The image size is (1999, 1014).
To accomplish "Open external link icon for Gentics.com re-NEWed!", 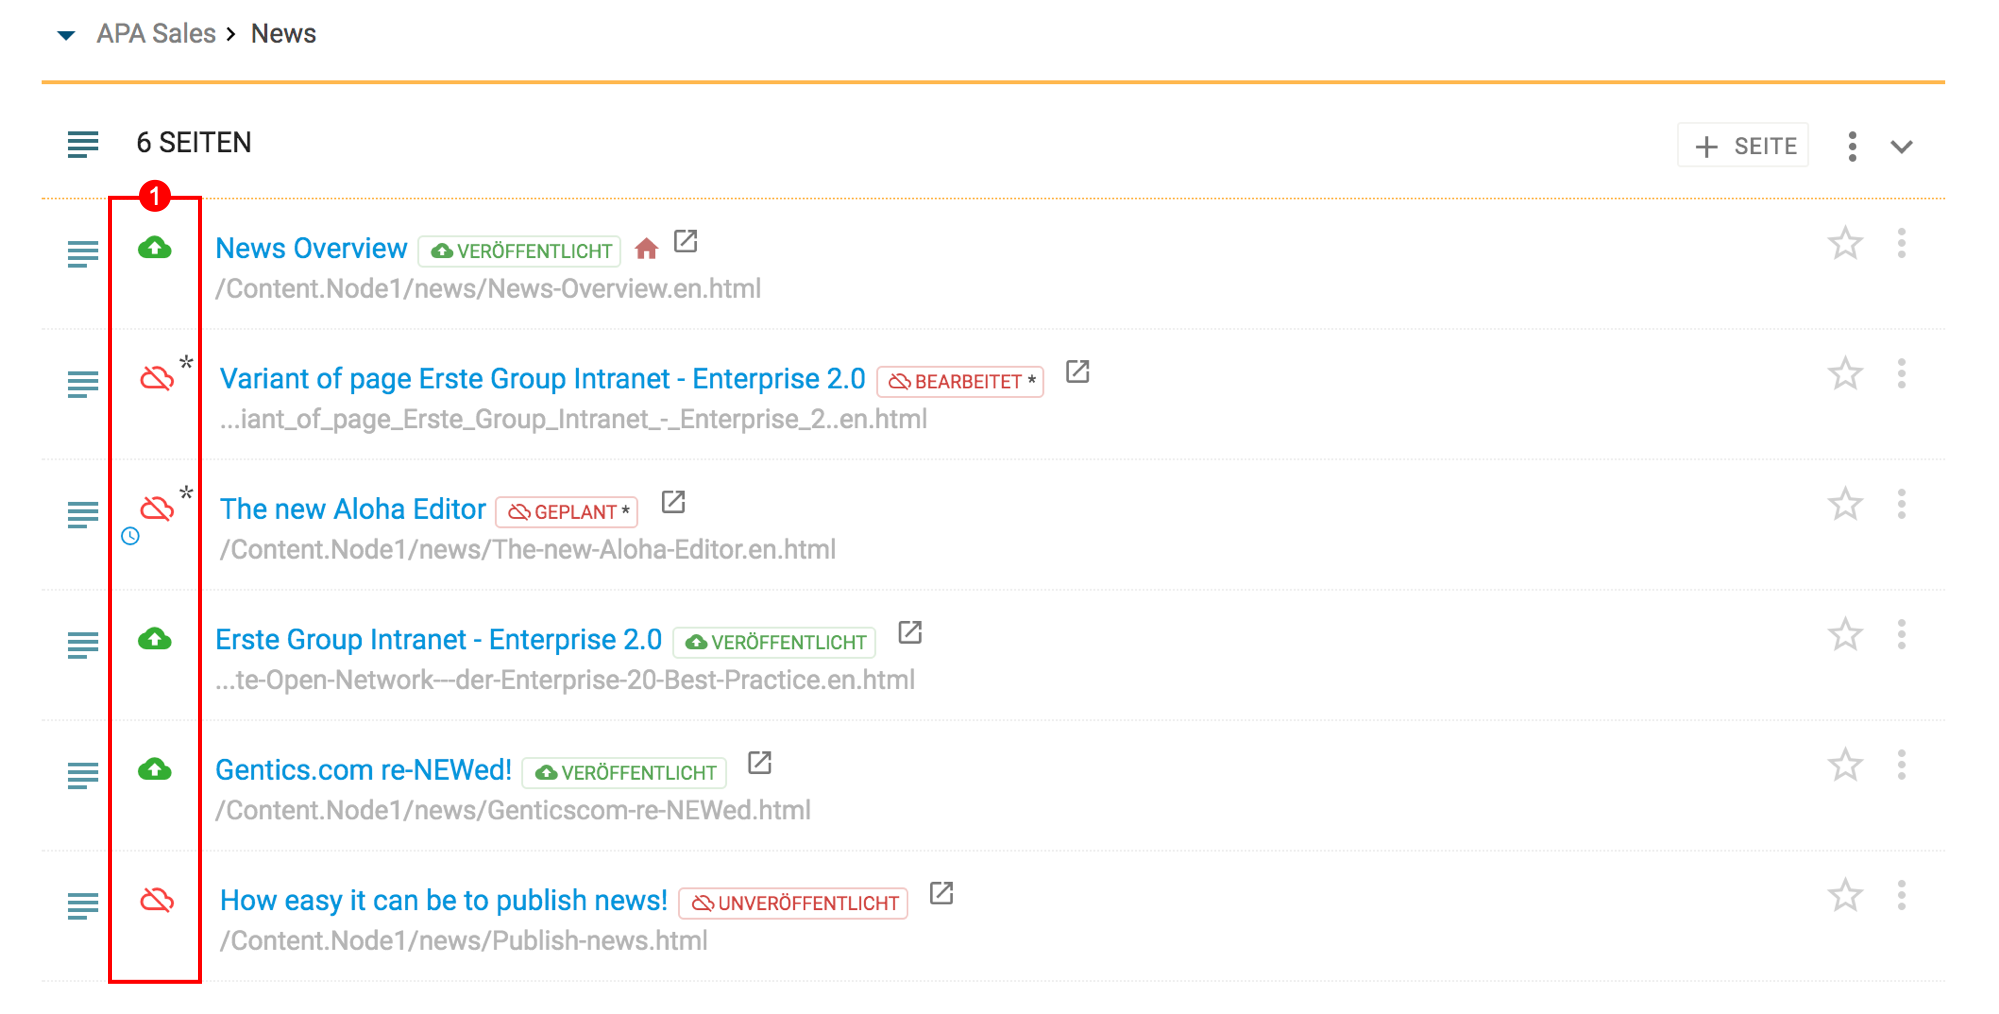I will (x=760, y=764).
